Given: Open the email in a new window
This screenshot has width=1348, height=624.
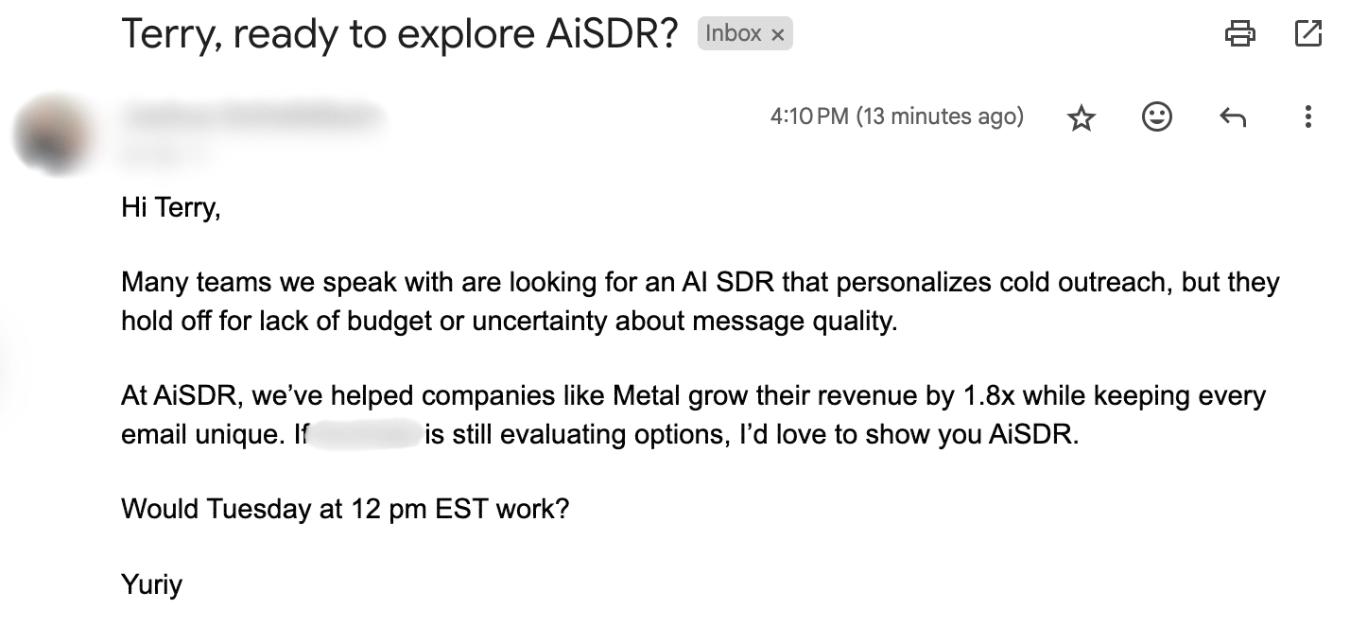Looking at the screenshot, I should (x=1307, y=34).
